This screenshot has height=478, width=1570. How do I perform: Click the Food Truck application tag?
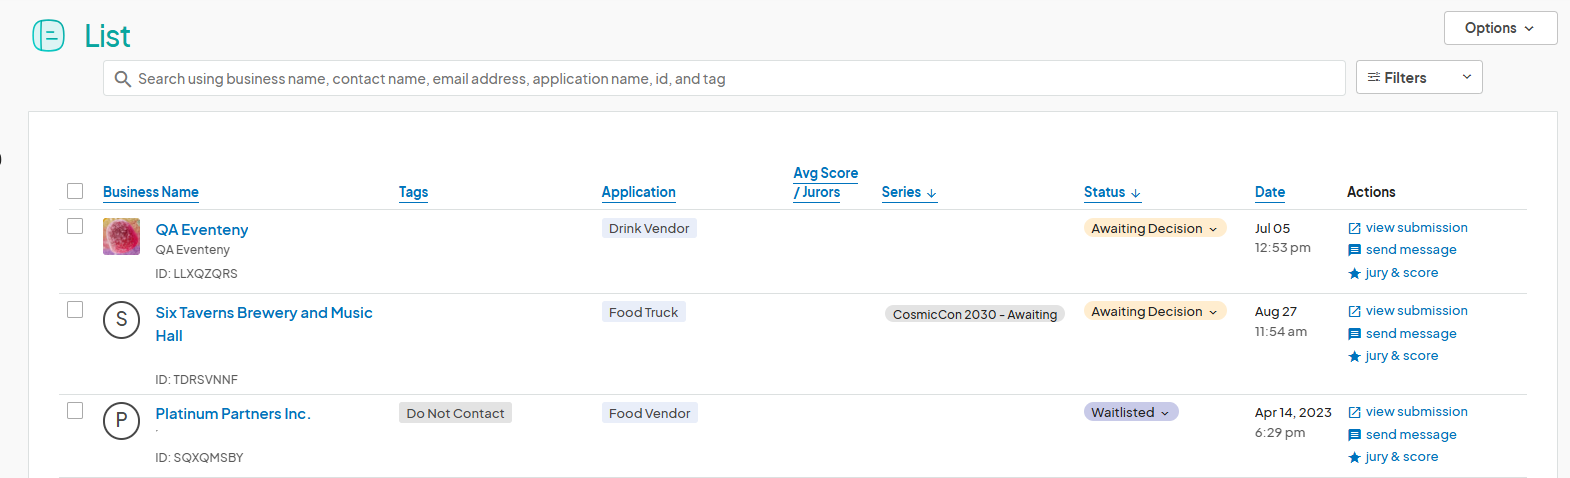[644, 312]
